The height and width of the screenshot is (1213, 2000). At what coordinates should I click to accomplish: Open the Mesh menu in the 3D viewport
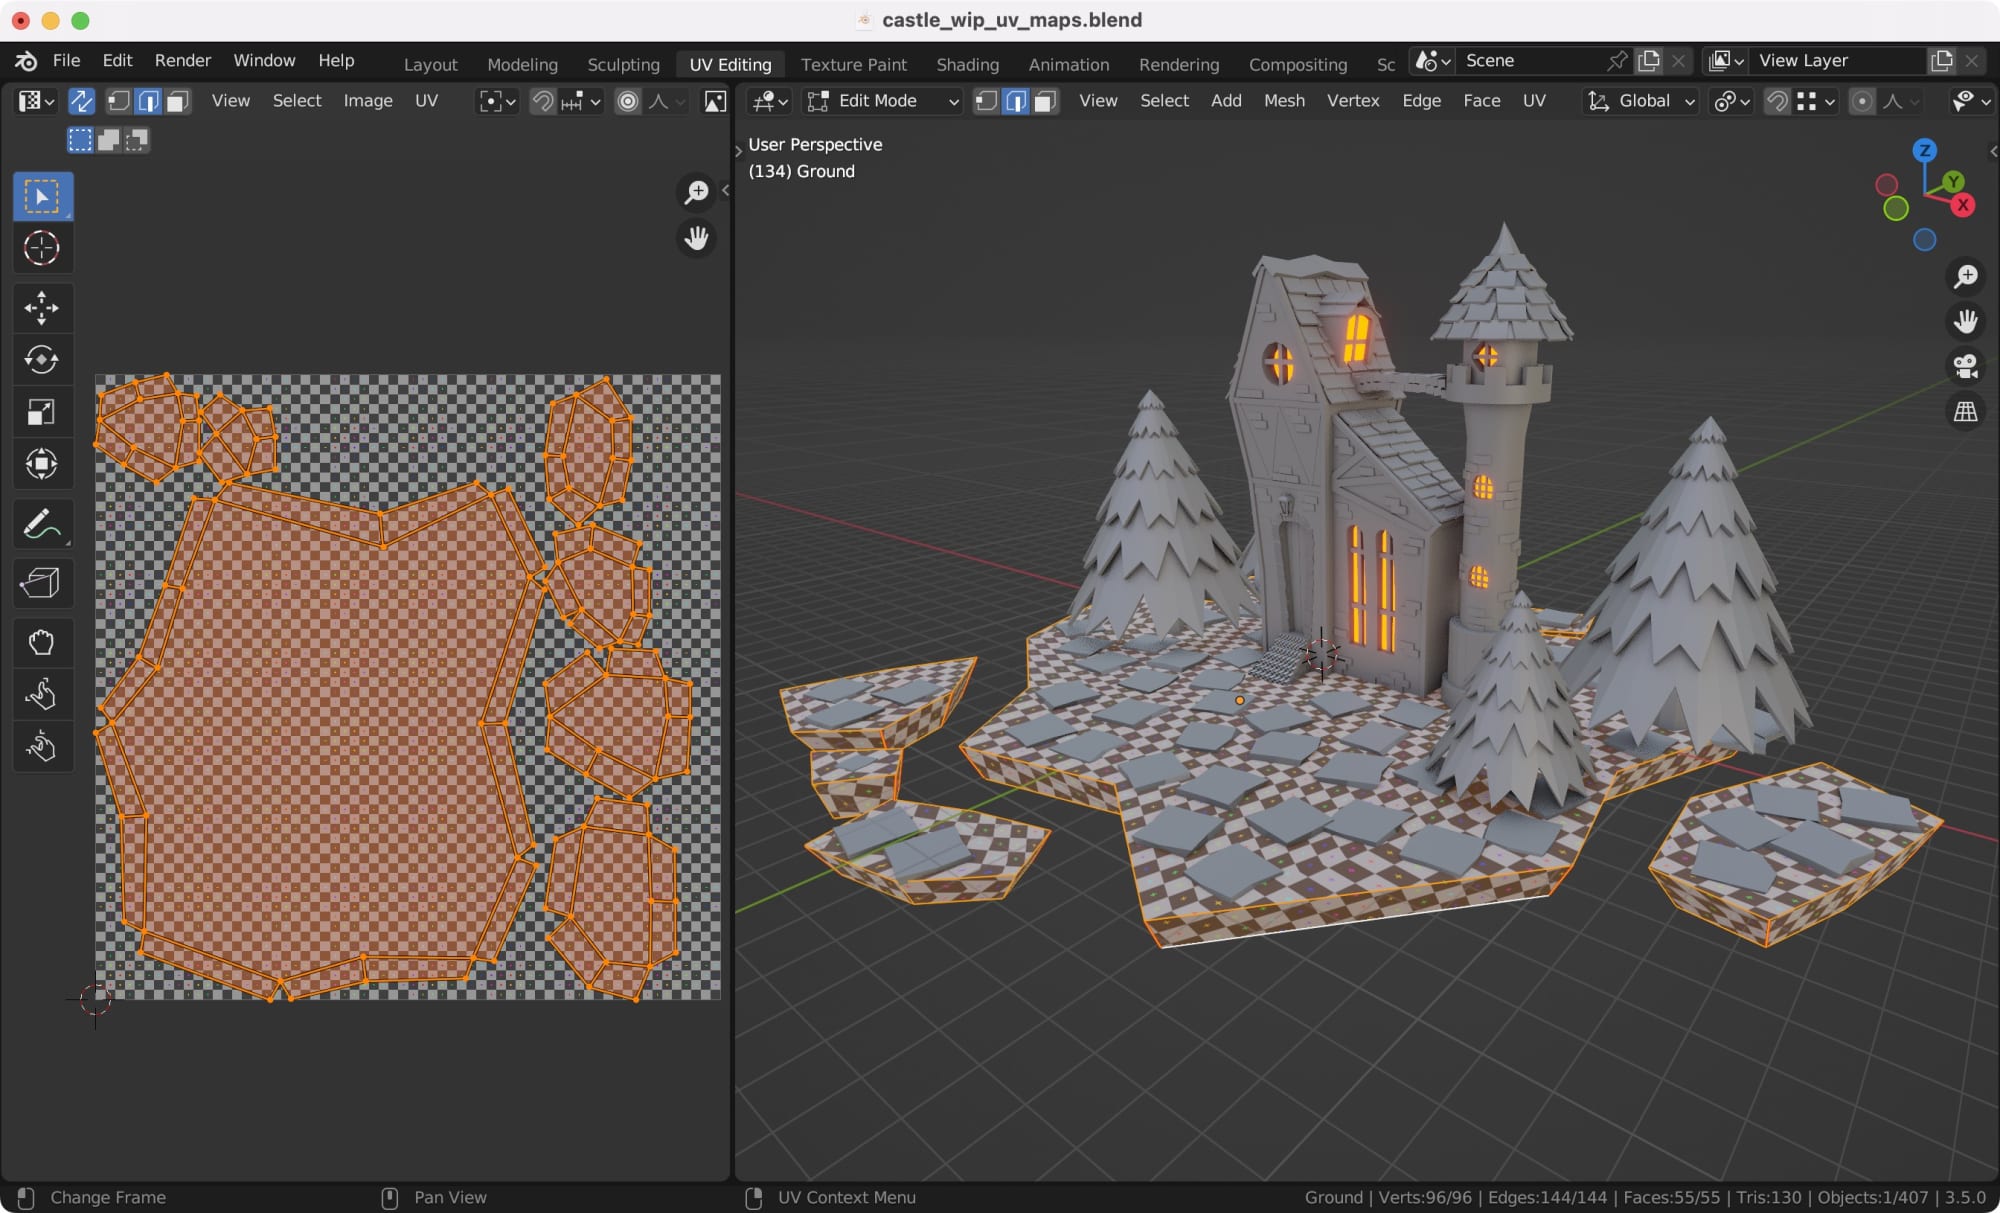pyautogui.click(x=1285, y=101)
